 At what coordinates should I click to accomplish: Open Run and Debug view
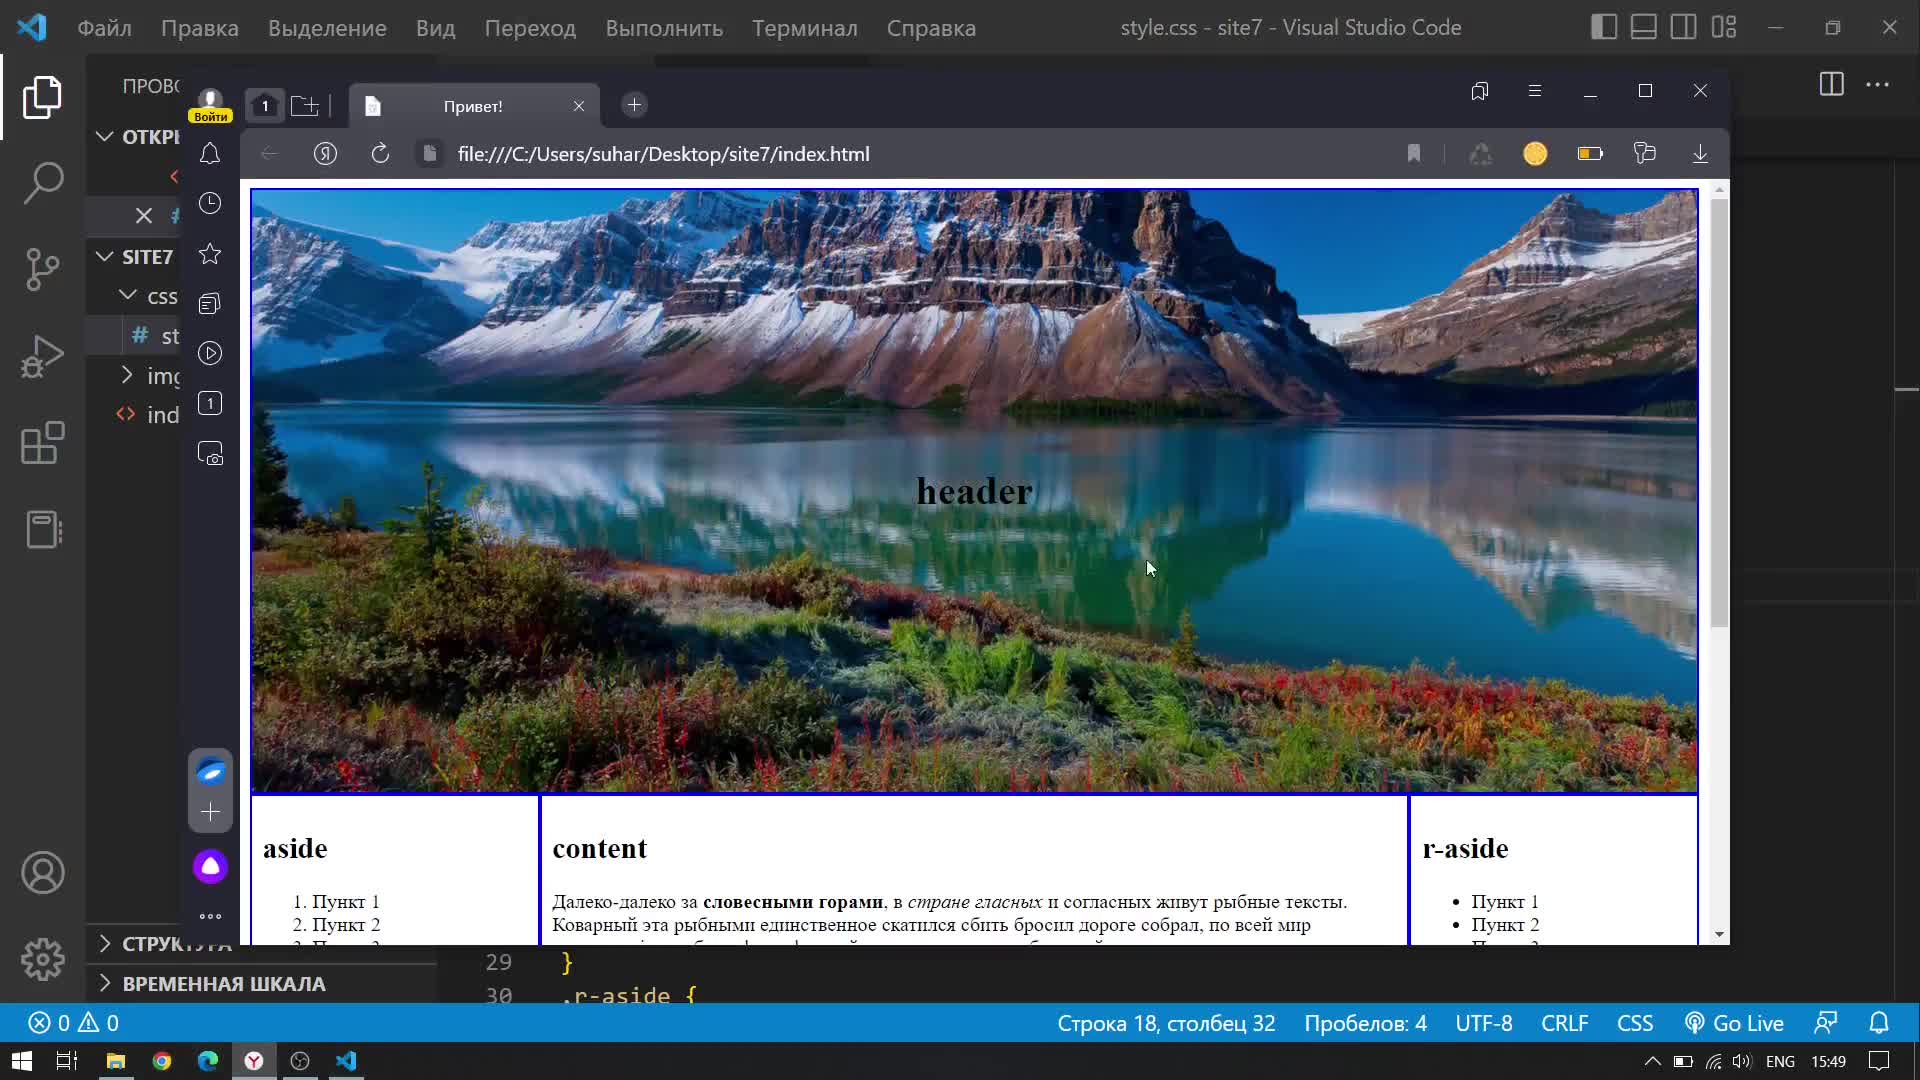coord(42,356)
